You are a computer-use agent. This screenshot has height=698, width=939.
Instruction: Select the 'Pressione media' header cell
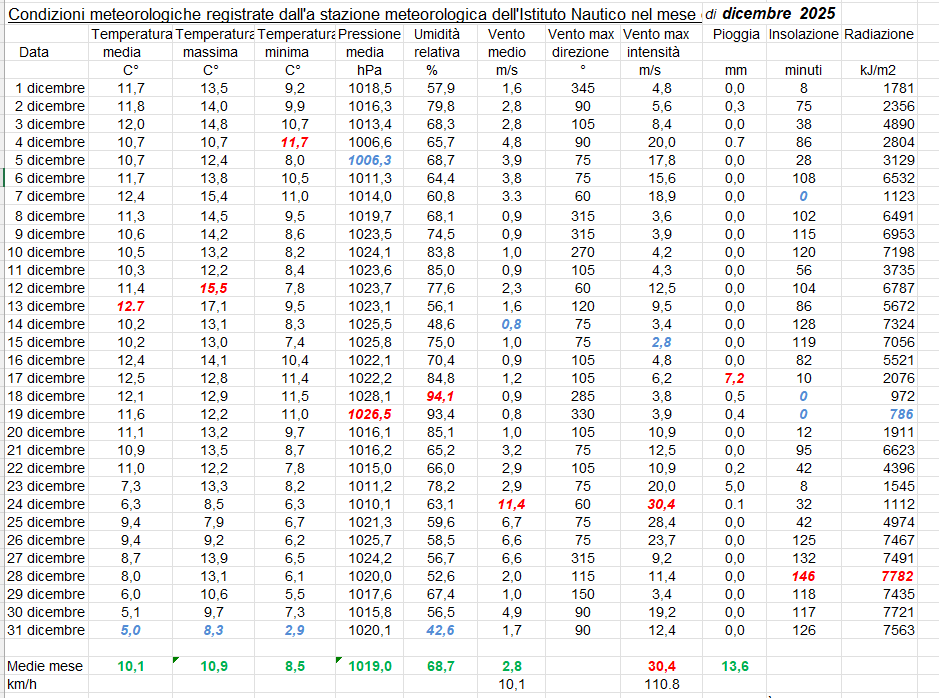369,43
